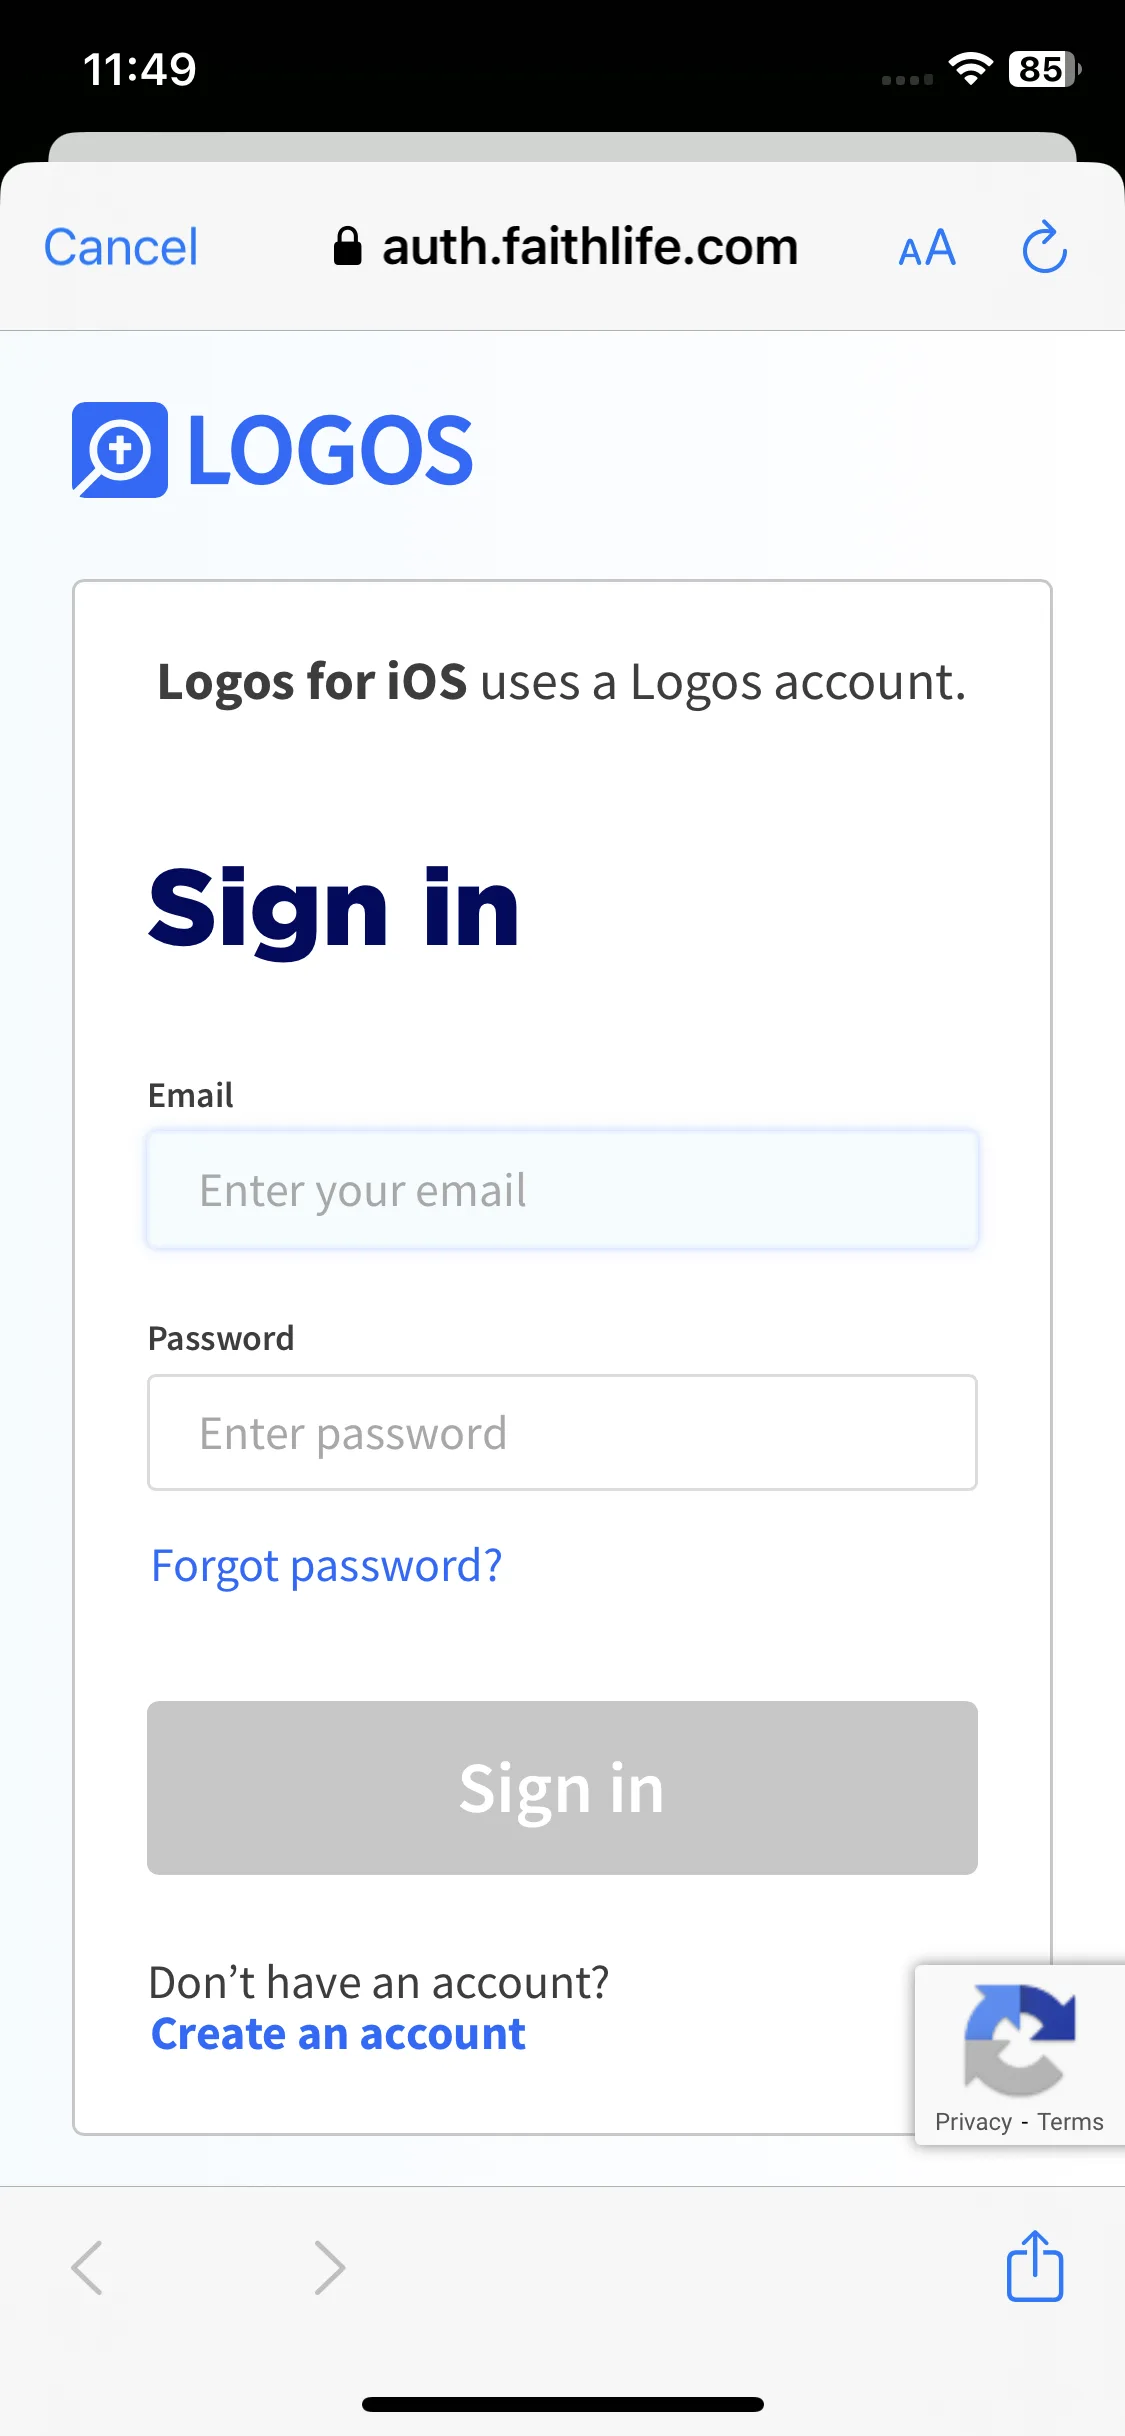1125x2436 pixels.
Task: Open the reCAPTCHA Terms link
Action: pos(1070,2122)
